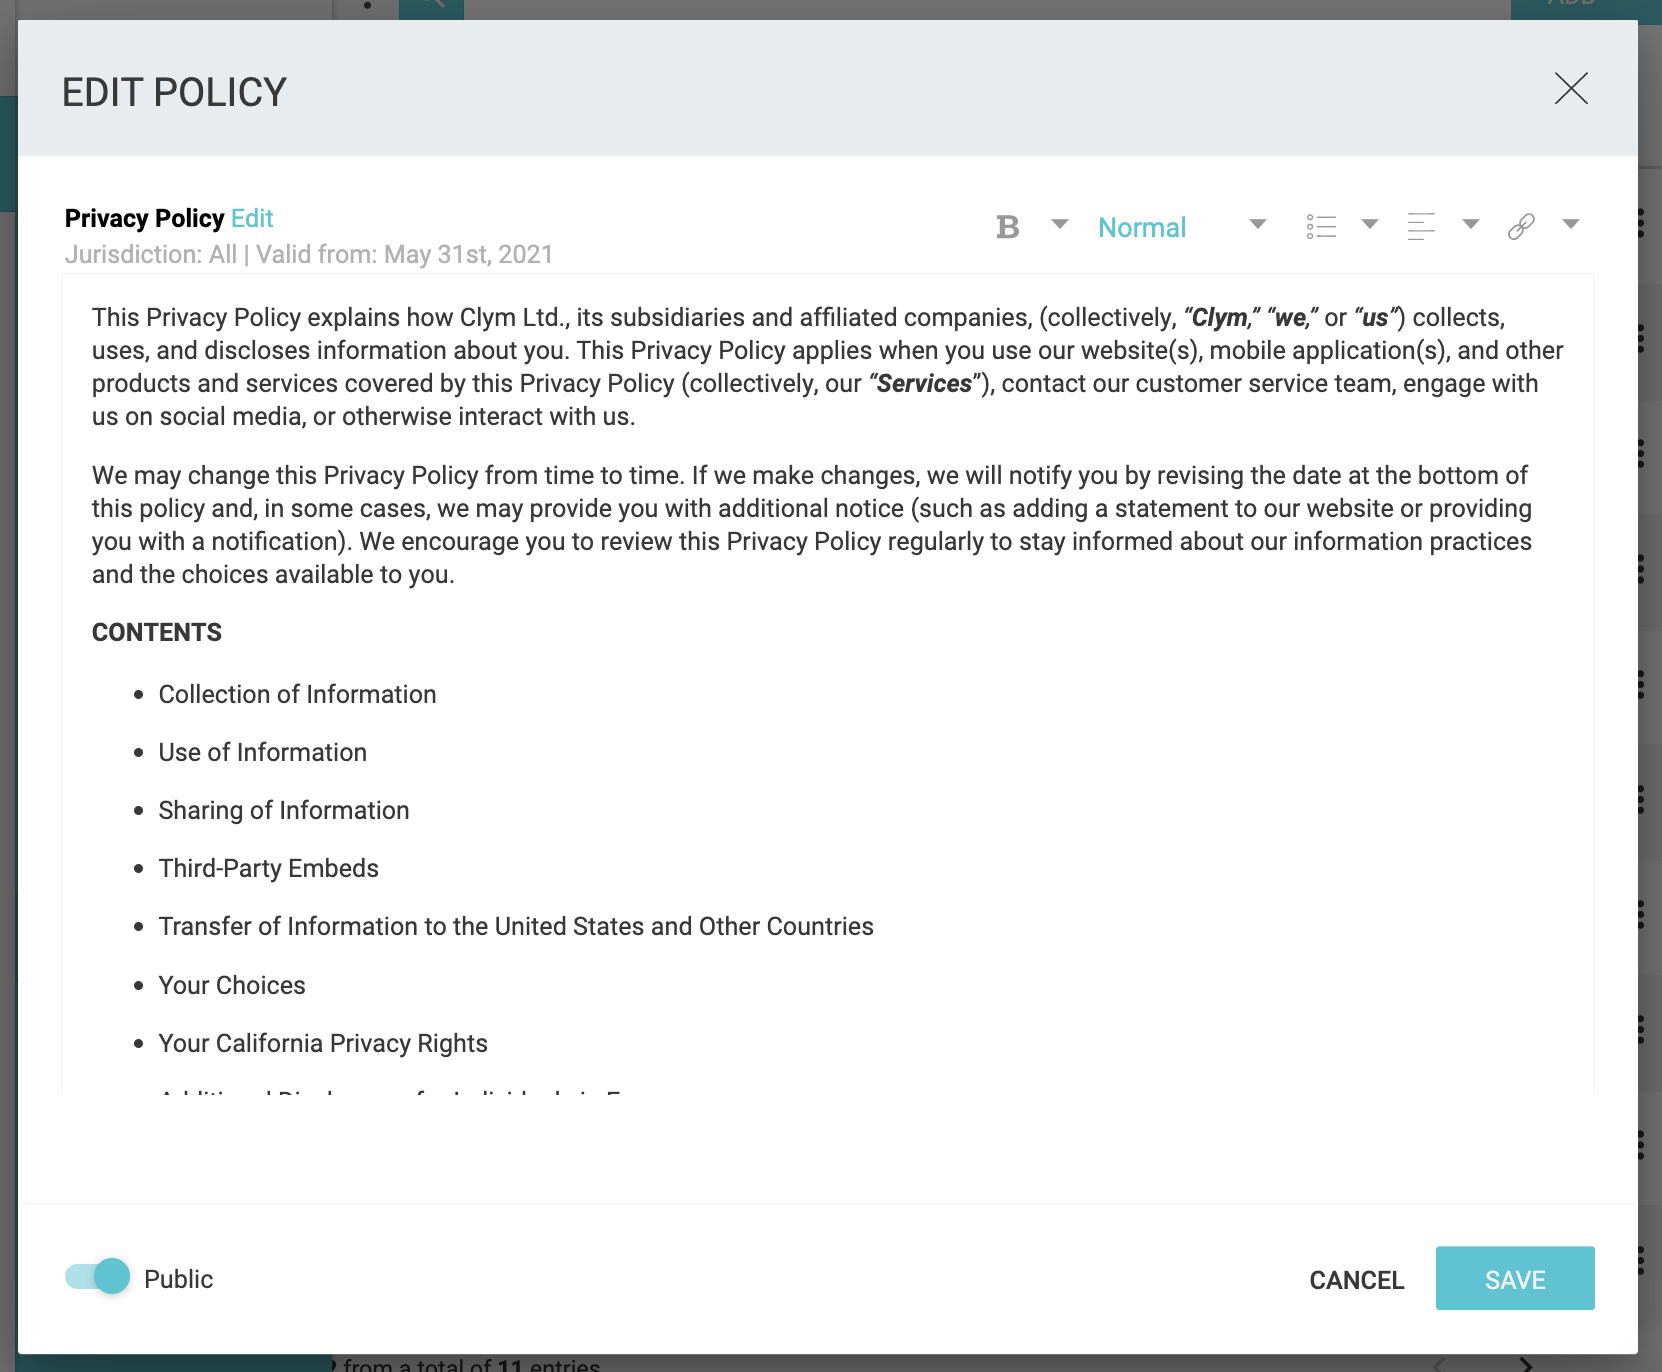Click the CONTENTS heading text

point(157,632)
